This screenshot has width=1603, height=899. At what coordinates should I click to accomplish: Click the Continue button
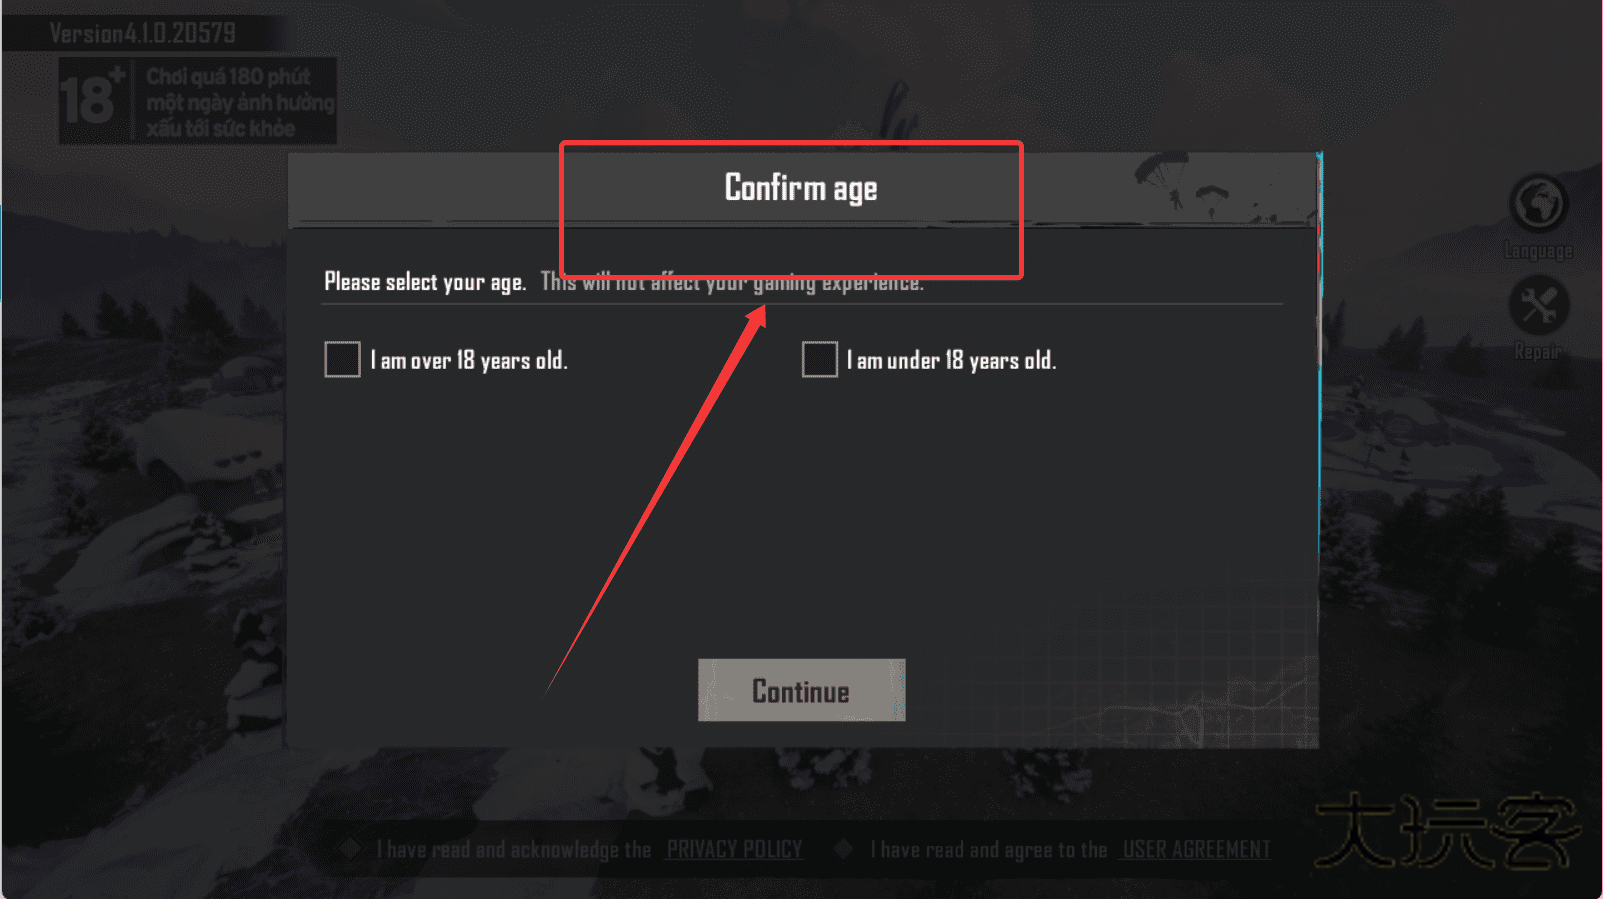pyautogui.click(x=801, y=690)
